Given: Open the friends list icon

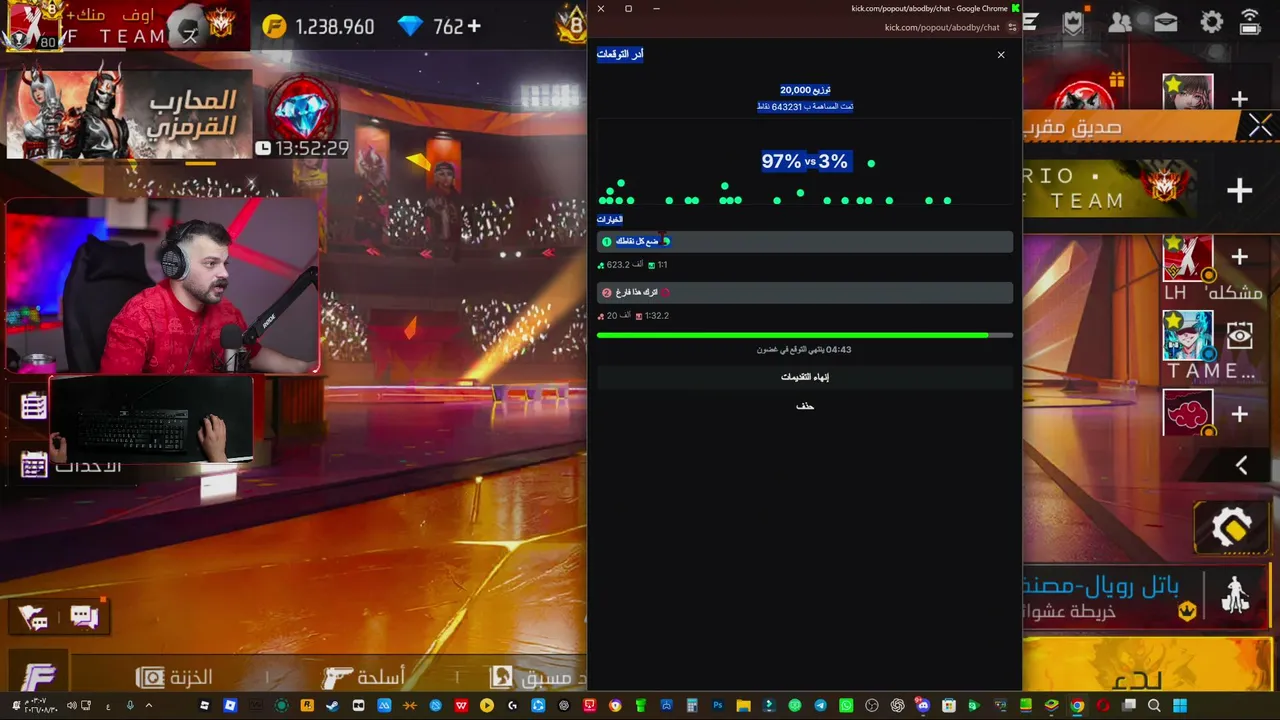Looking at the screenshot, I should point(1121,22).
